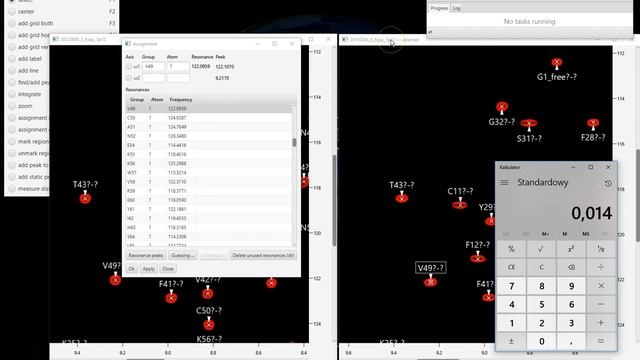This screenshot has width=640, height=360.
Task: Click the calculator multiply key
Action: (601, 286)
